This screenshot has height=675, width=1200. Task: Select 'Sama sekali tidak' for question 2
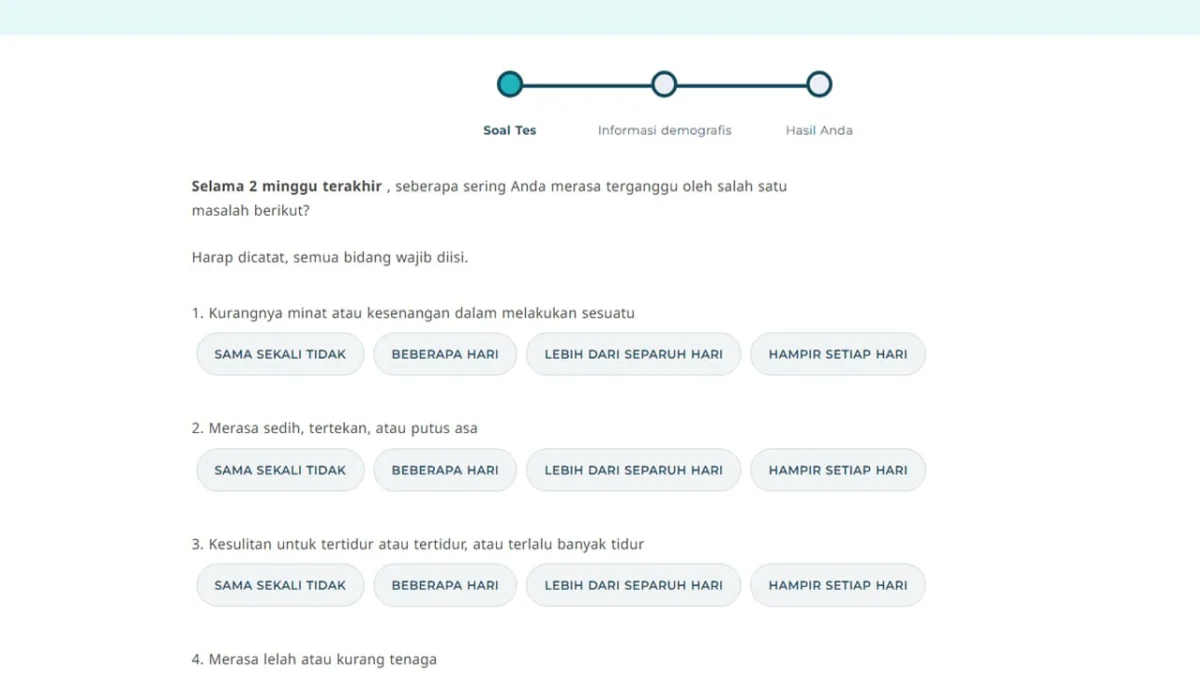280,470
